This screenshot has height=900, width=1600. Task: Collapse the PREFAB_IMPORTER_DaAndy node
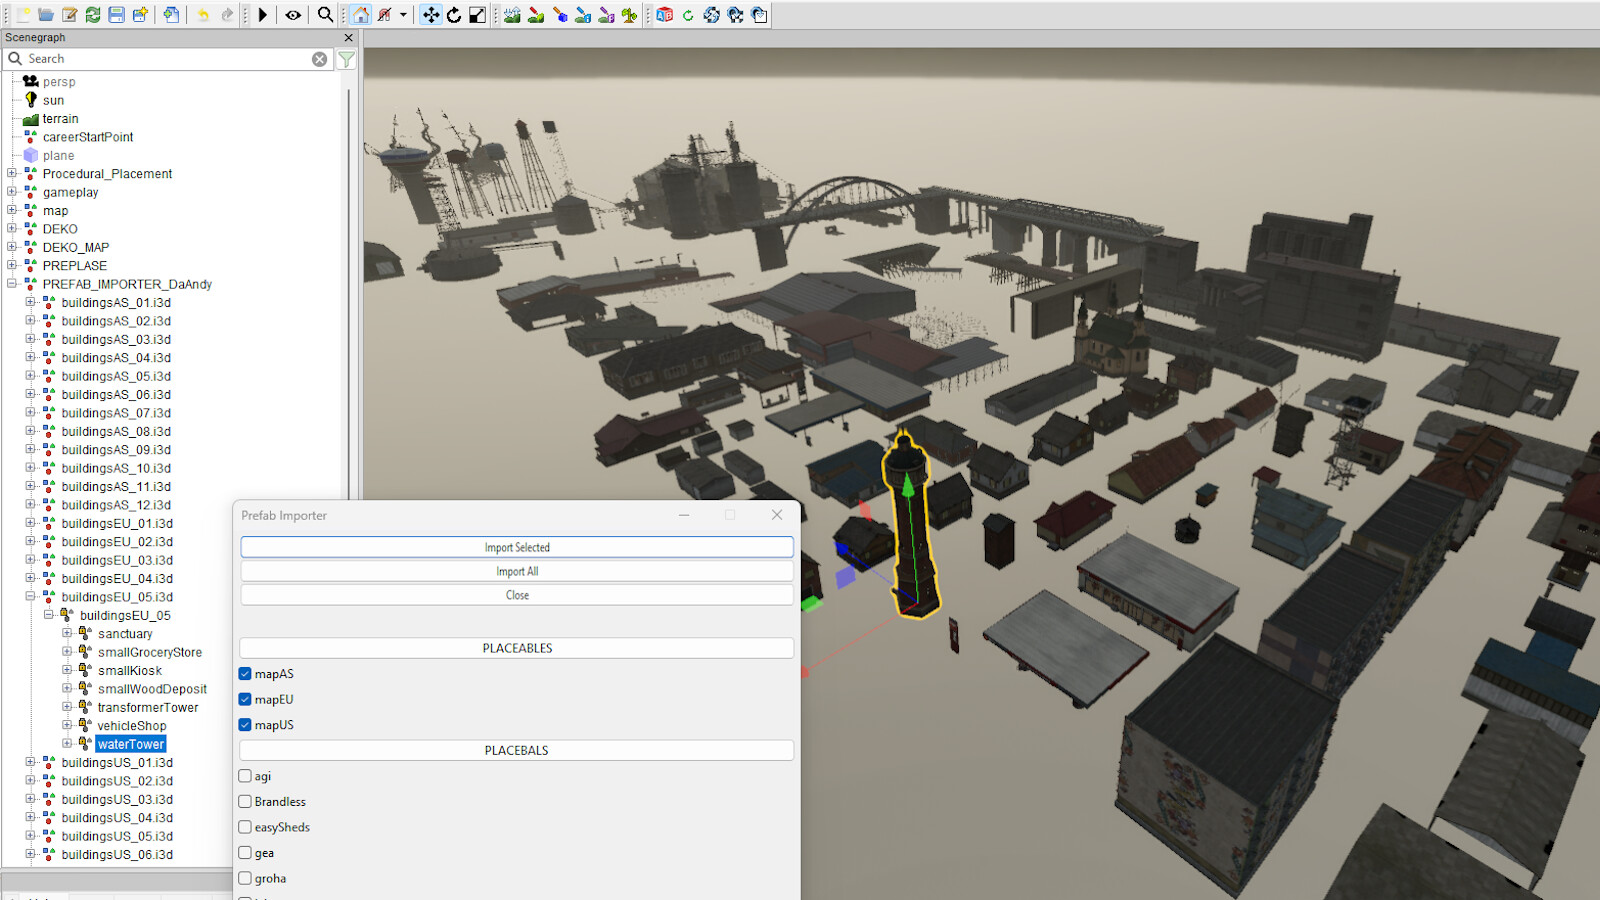click(x=12, y=284)
